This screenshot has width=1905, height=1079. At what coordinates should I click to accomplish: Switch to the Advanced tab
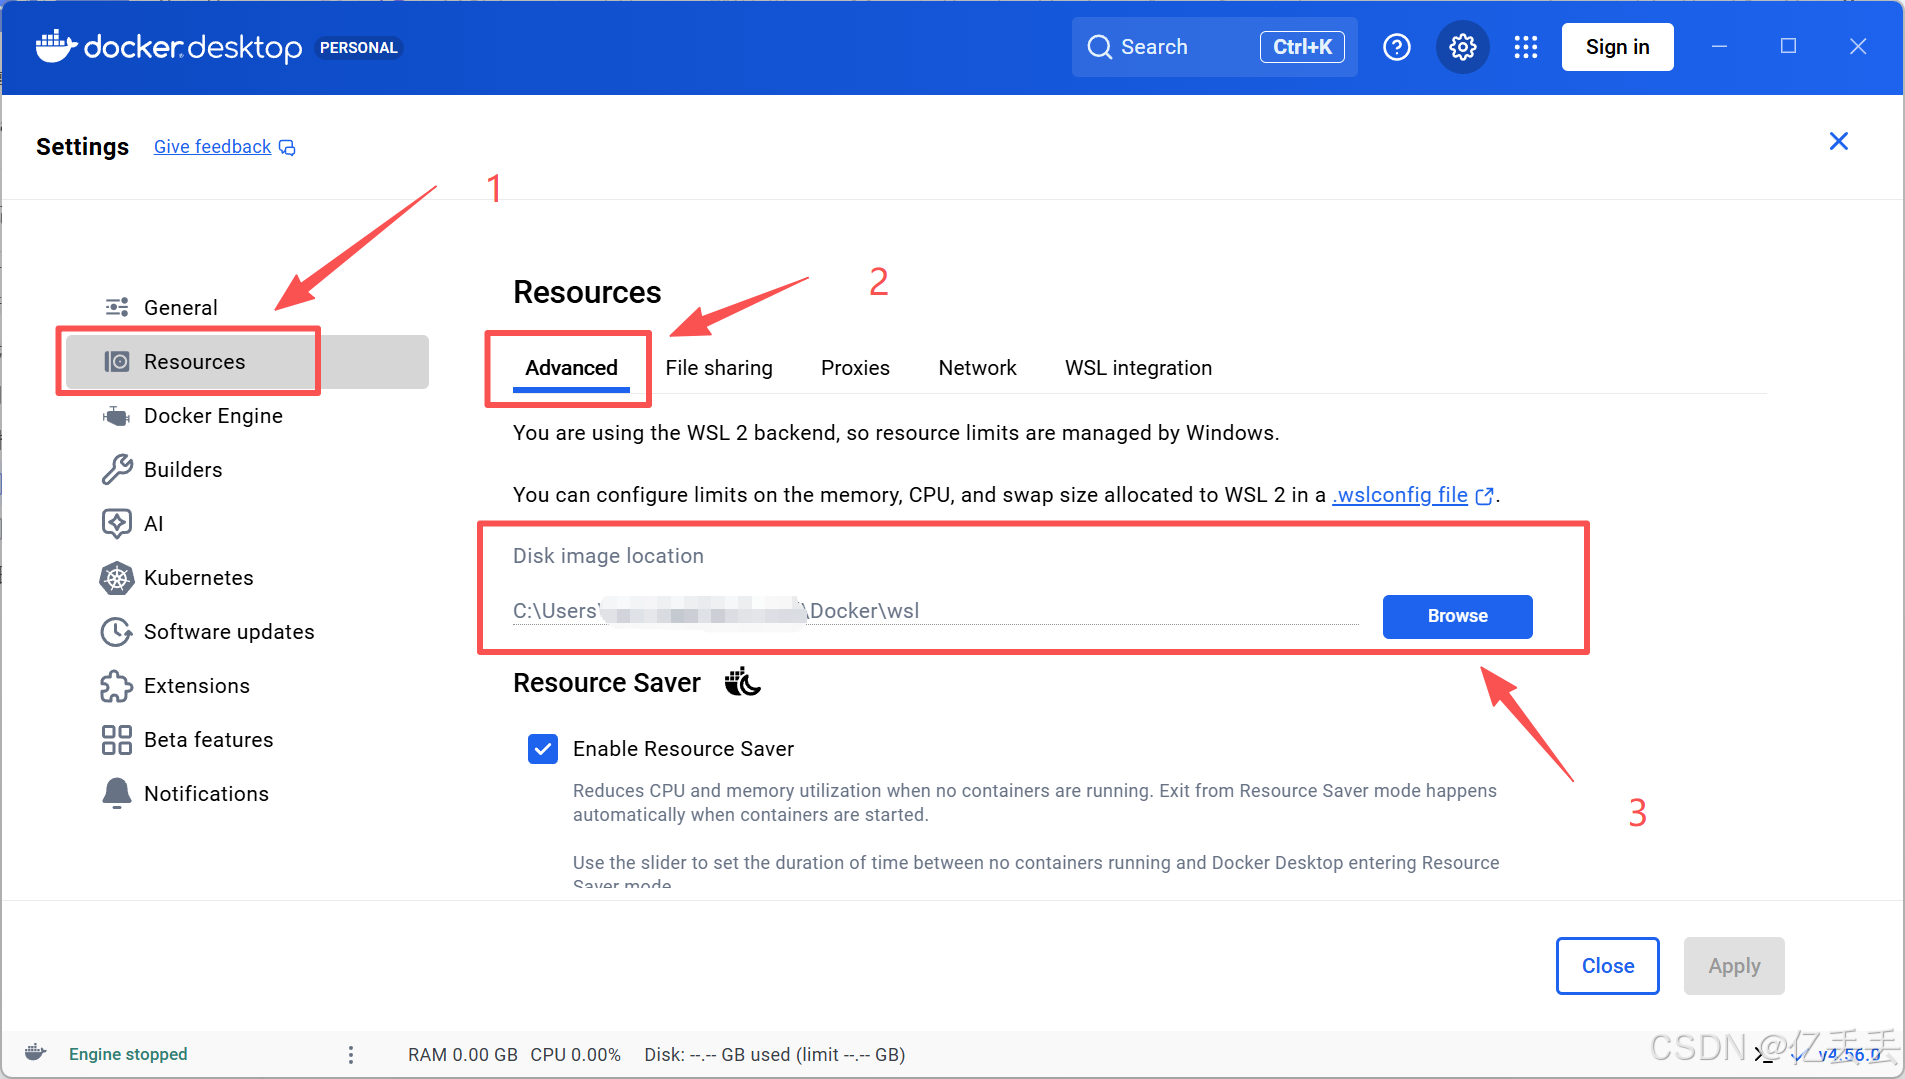(571, 368)
